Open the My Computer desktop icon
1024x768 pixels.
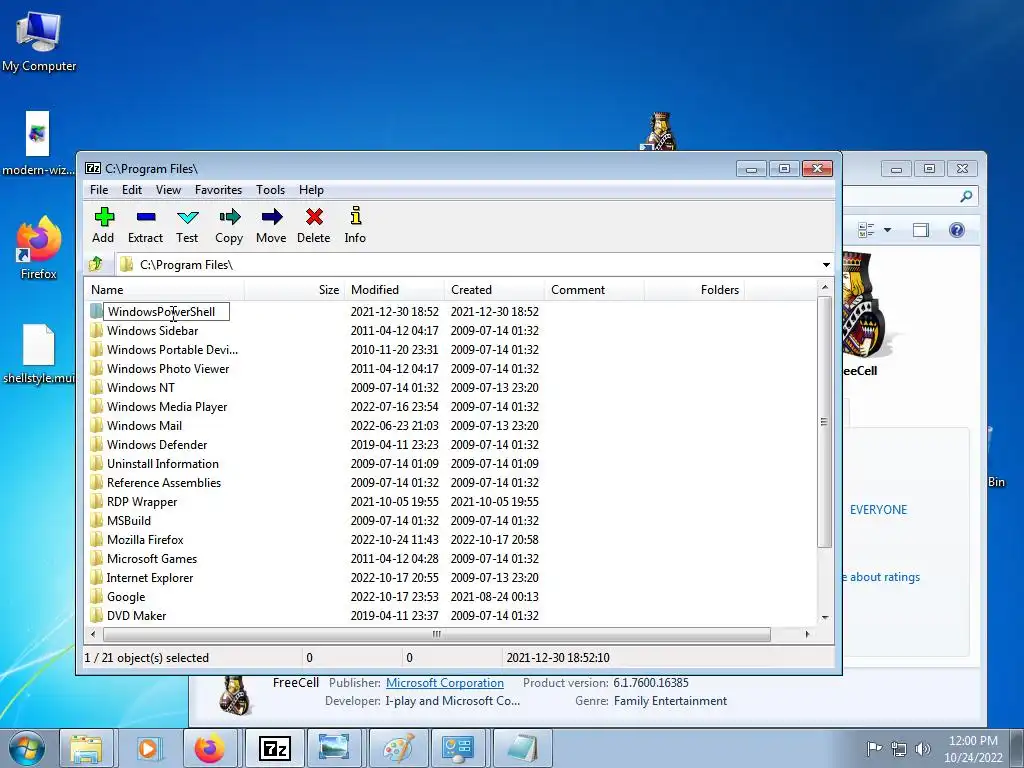(39, 41)
